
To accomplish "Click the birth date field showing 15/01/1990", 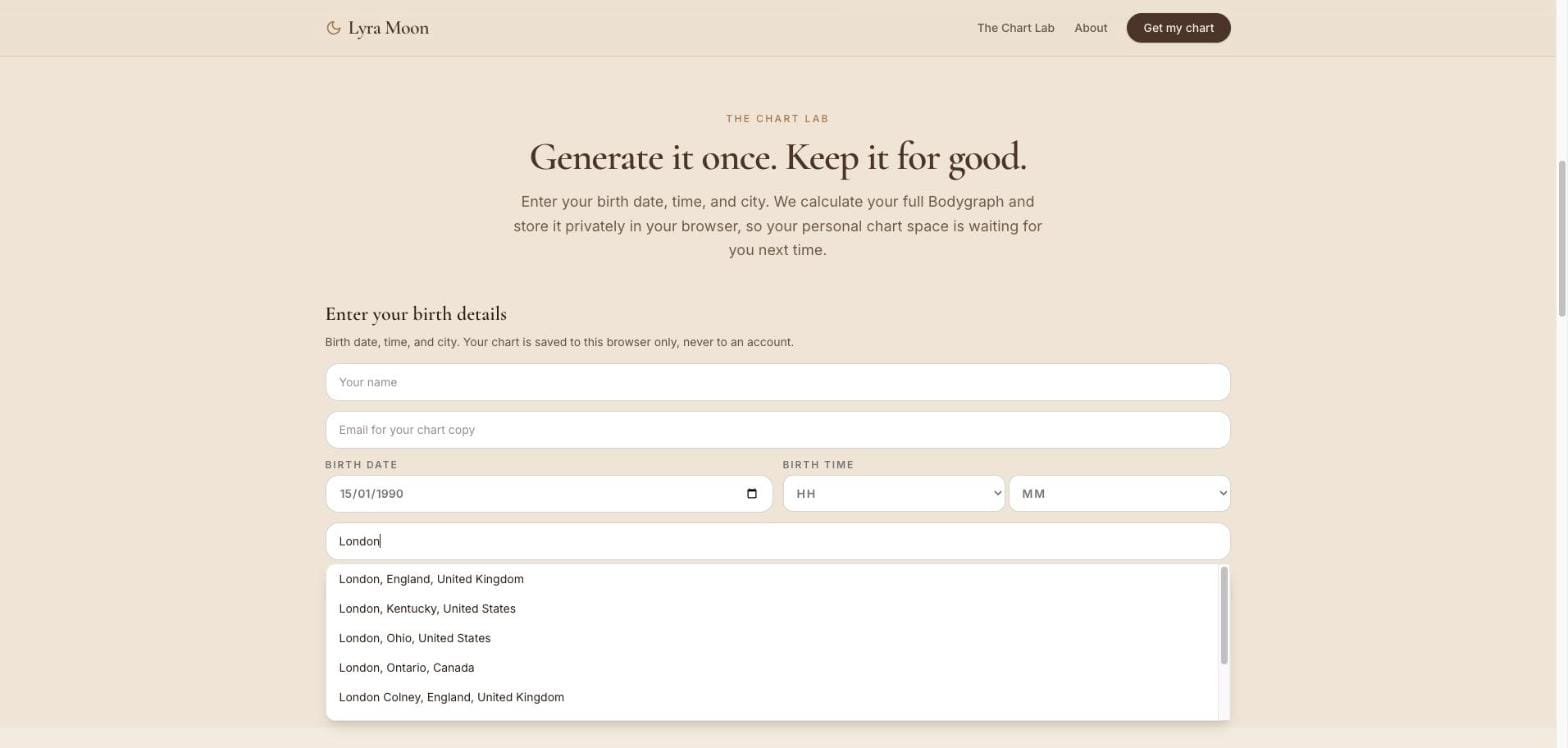I will [548, 494].
